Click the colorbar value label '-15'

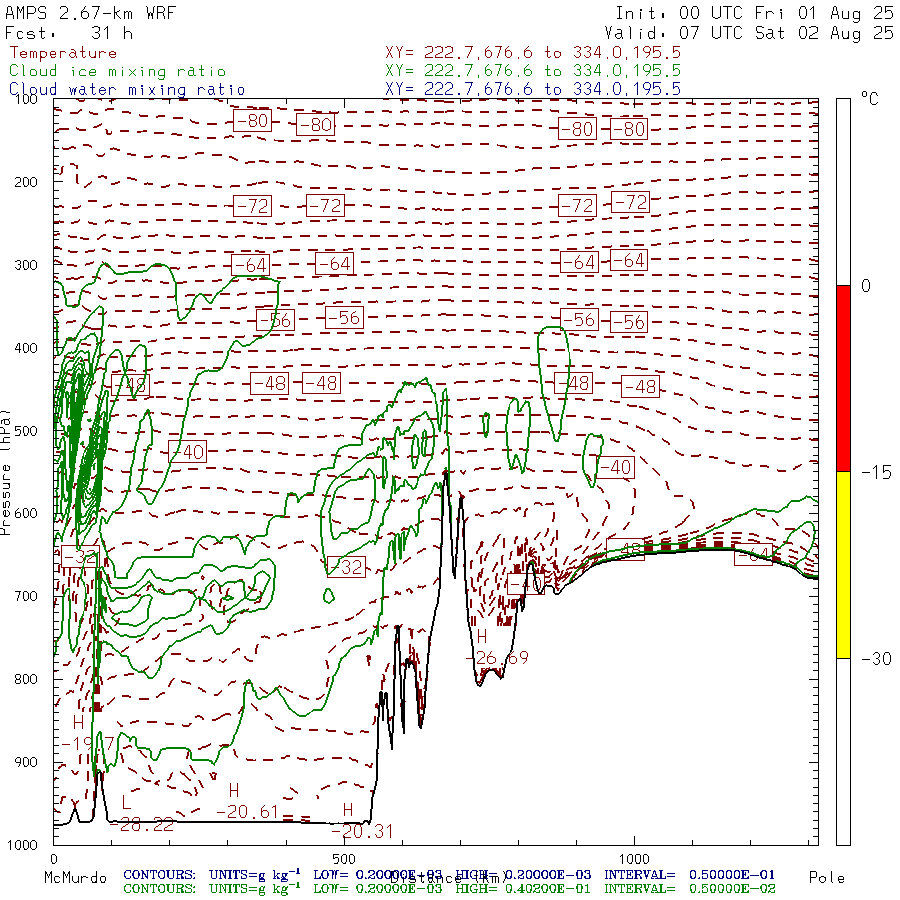[876, 472]
